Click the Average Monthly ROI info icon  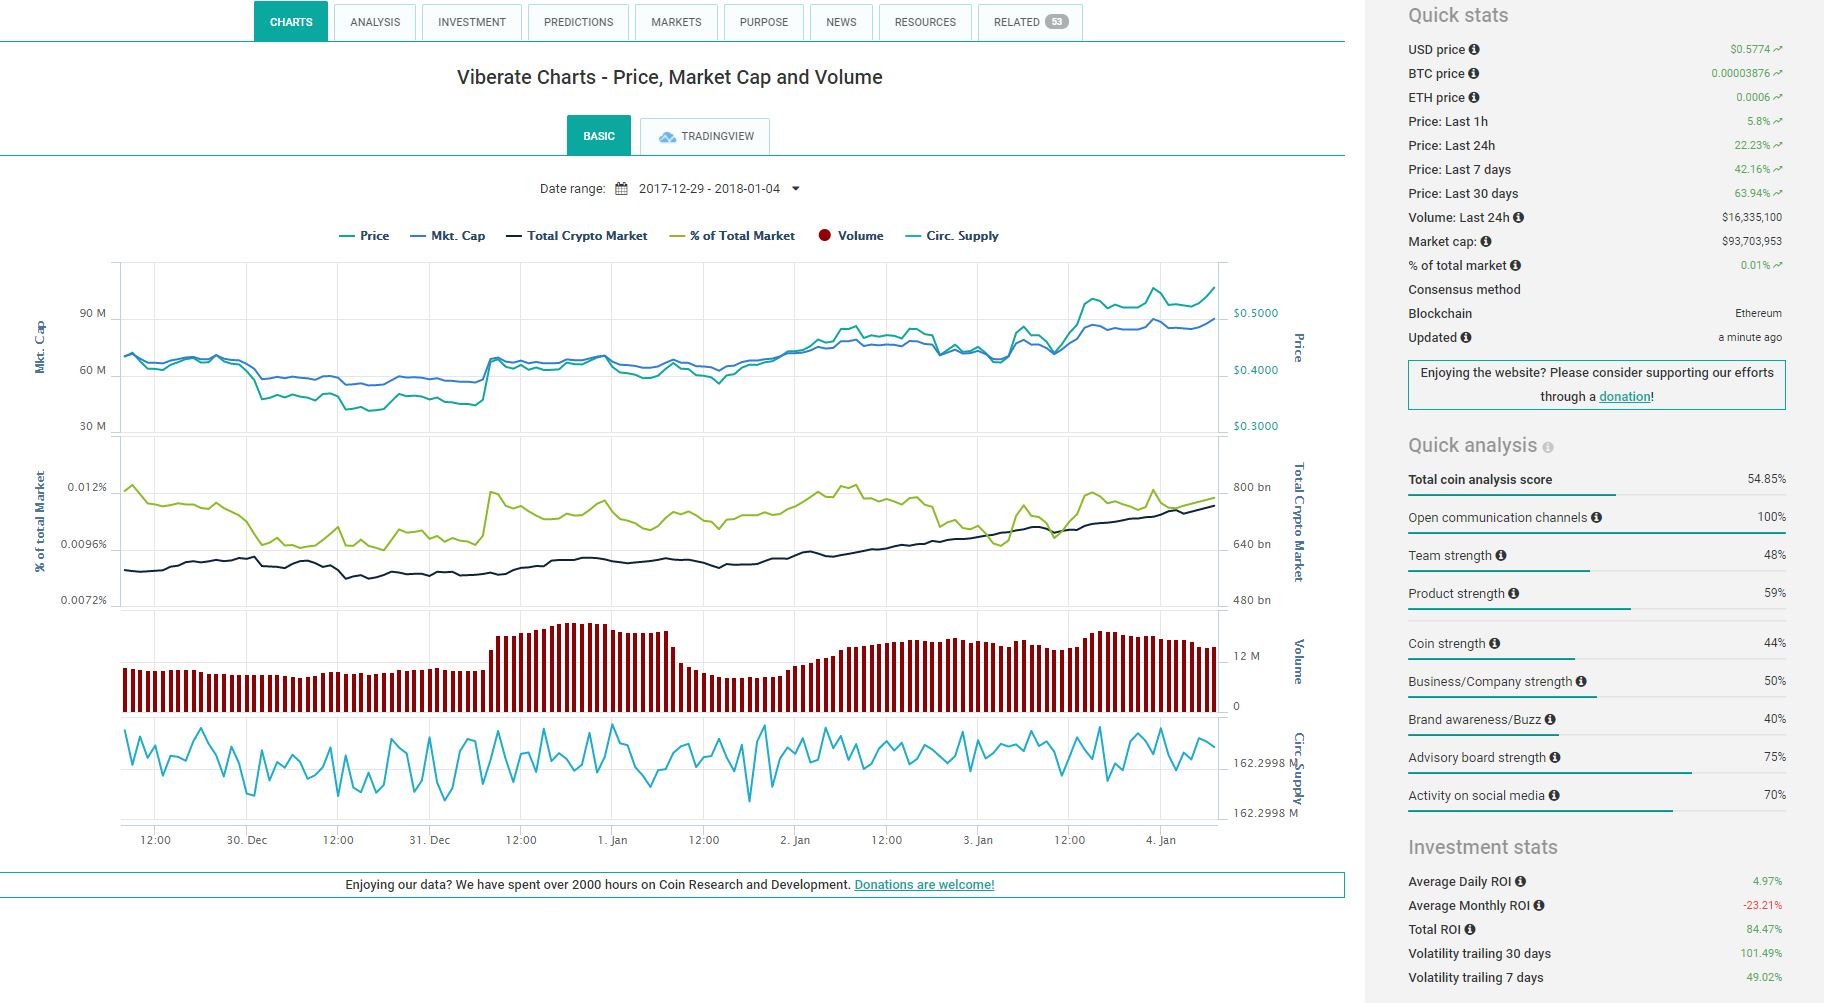(x=1539, y=905)
